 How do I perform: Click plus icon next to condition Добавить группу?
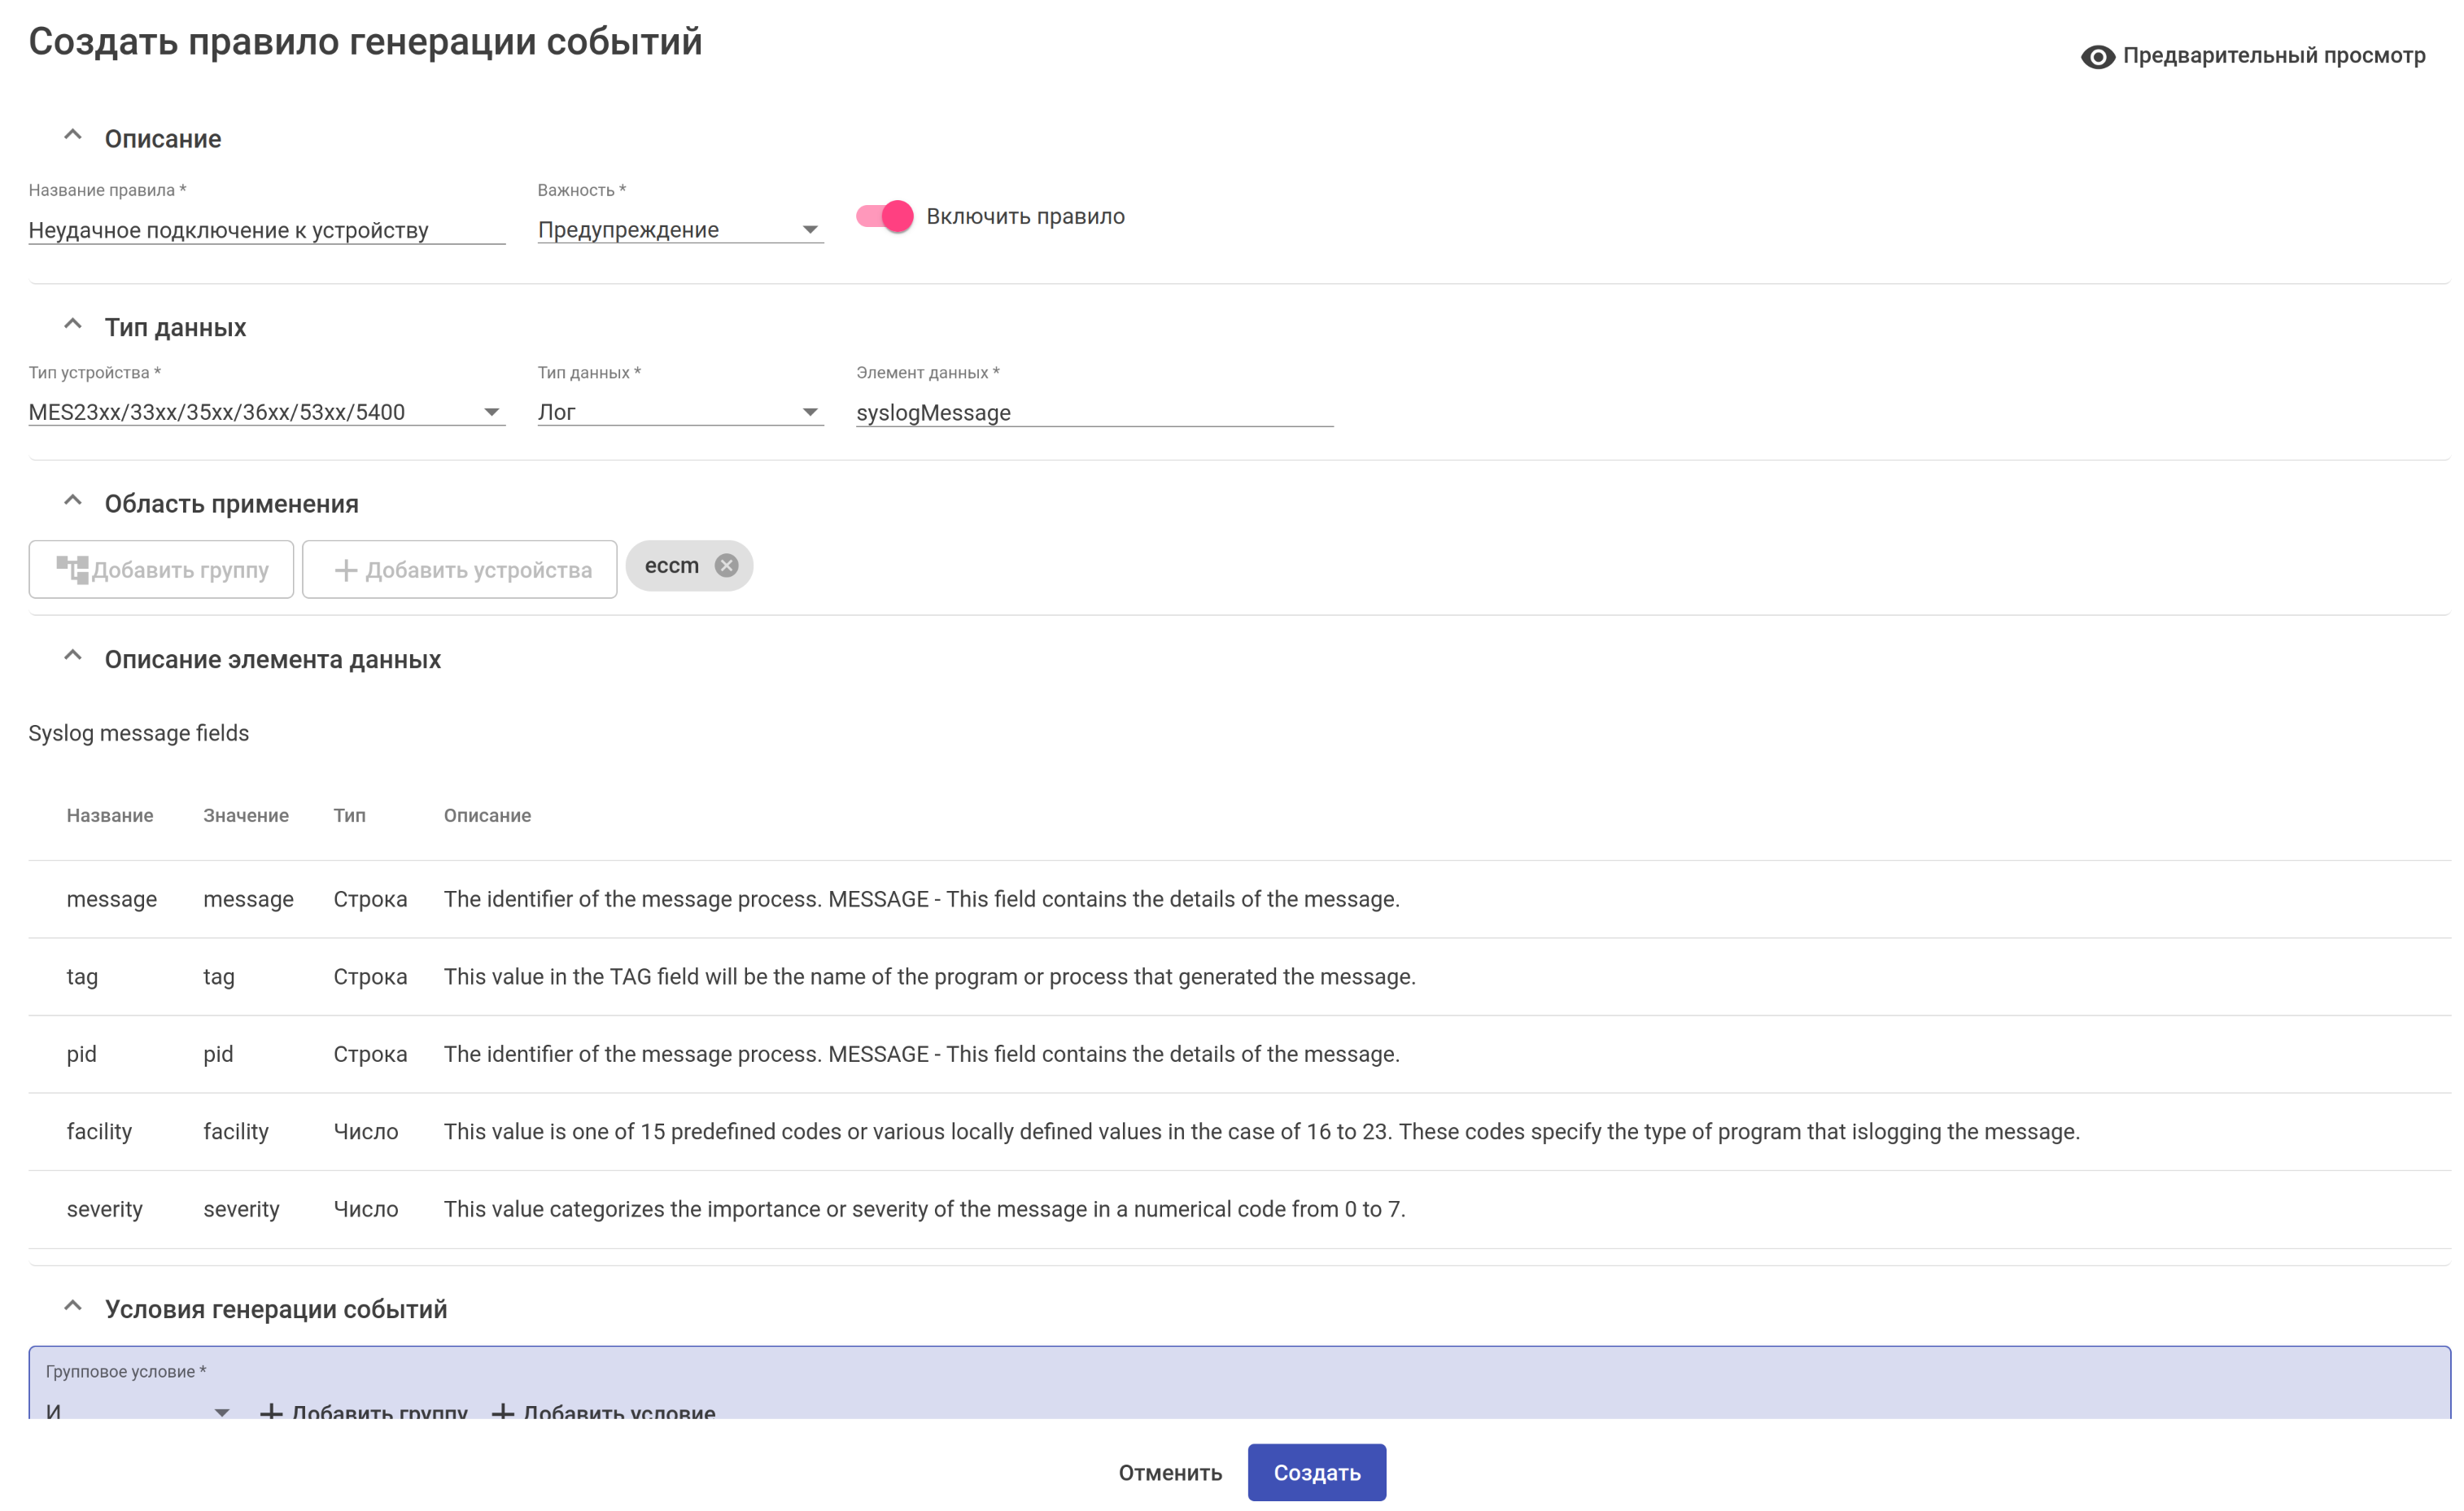pyautogui.click(x=271, y=1411)
